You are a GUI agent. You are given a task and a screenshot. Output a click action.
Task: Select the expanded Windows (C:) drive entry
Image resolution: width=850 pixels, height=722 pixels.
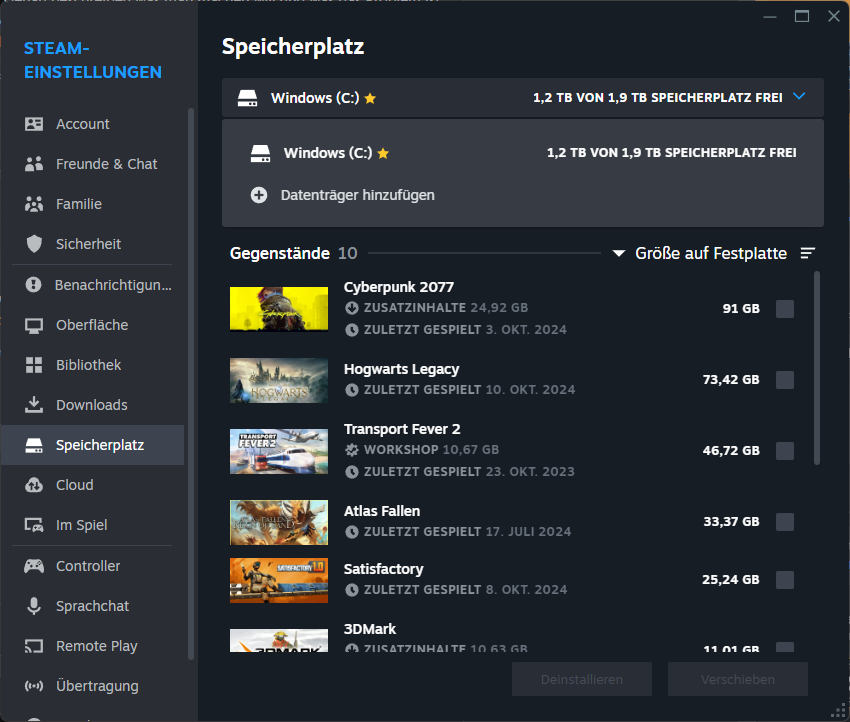click(523, 153)
